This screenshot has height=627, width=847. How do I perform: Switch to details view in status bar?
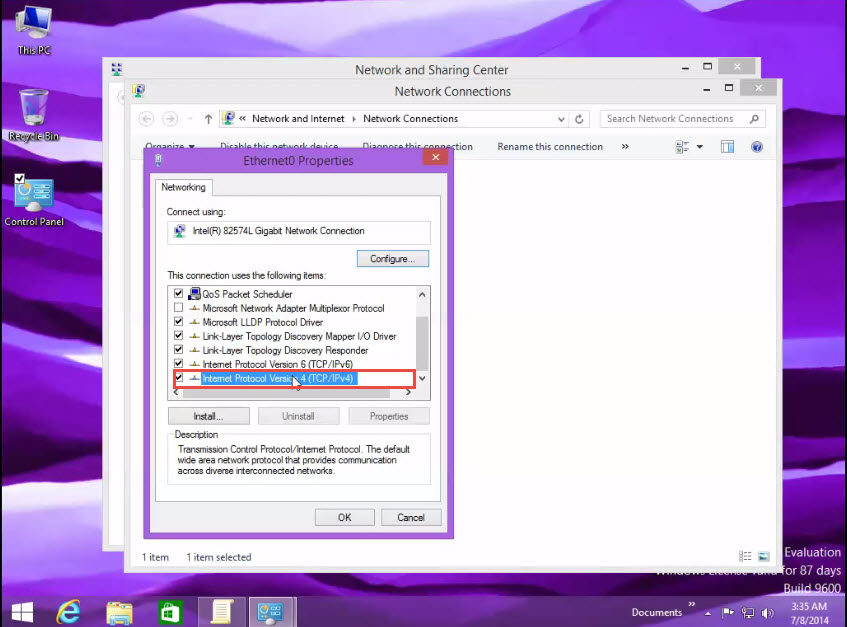745,556
